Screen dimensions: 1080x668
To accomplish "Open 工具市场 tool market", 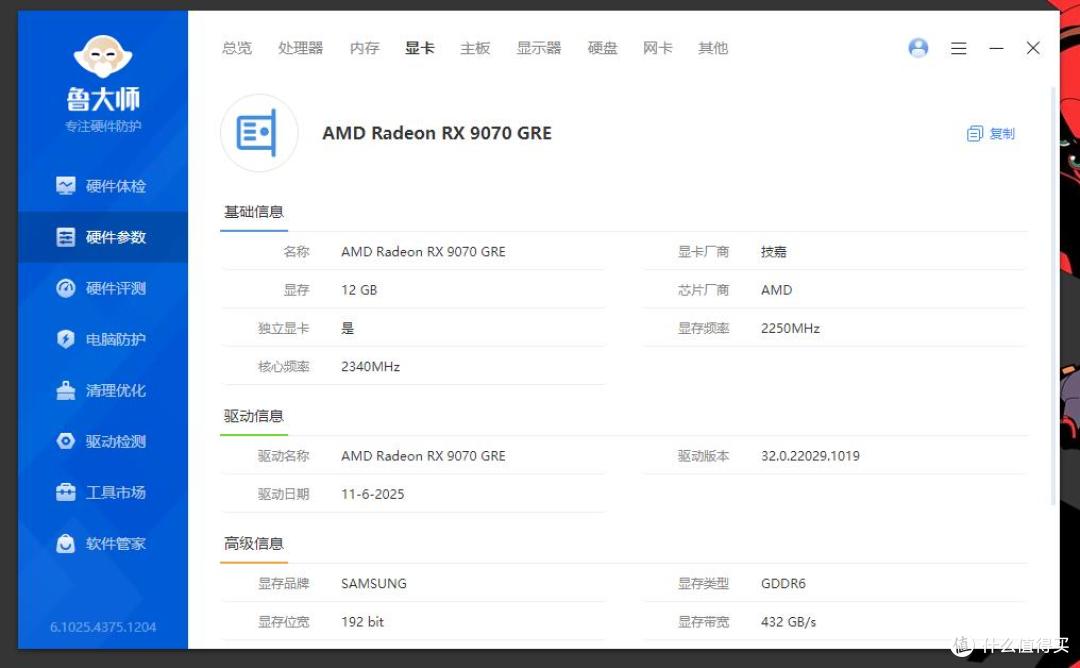I will [x=103, y=492].
